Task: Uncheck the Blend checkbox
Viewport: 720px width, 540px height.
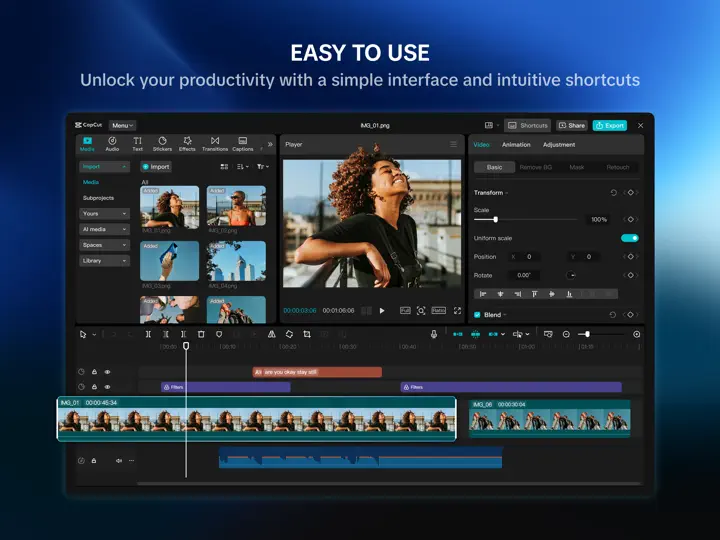Action: (x=477, y=315)
